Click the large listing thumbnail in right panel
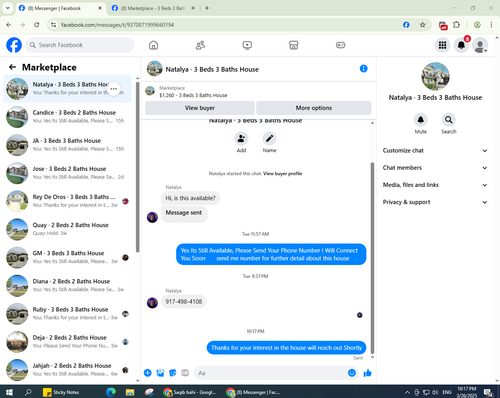Image resolution: width=500 pixels, height=398 pixels. pos(435,76)
